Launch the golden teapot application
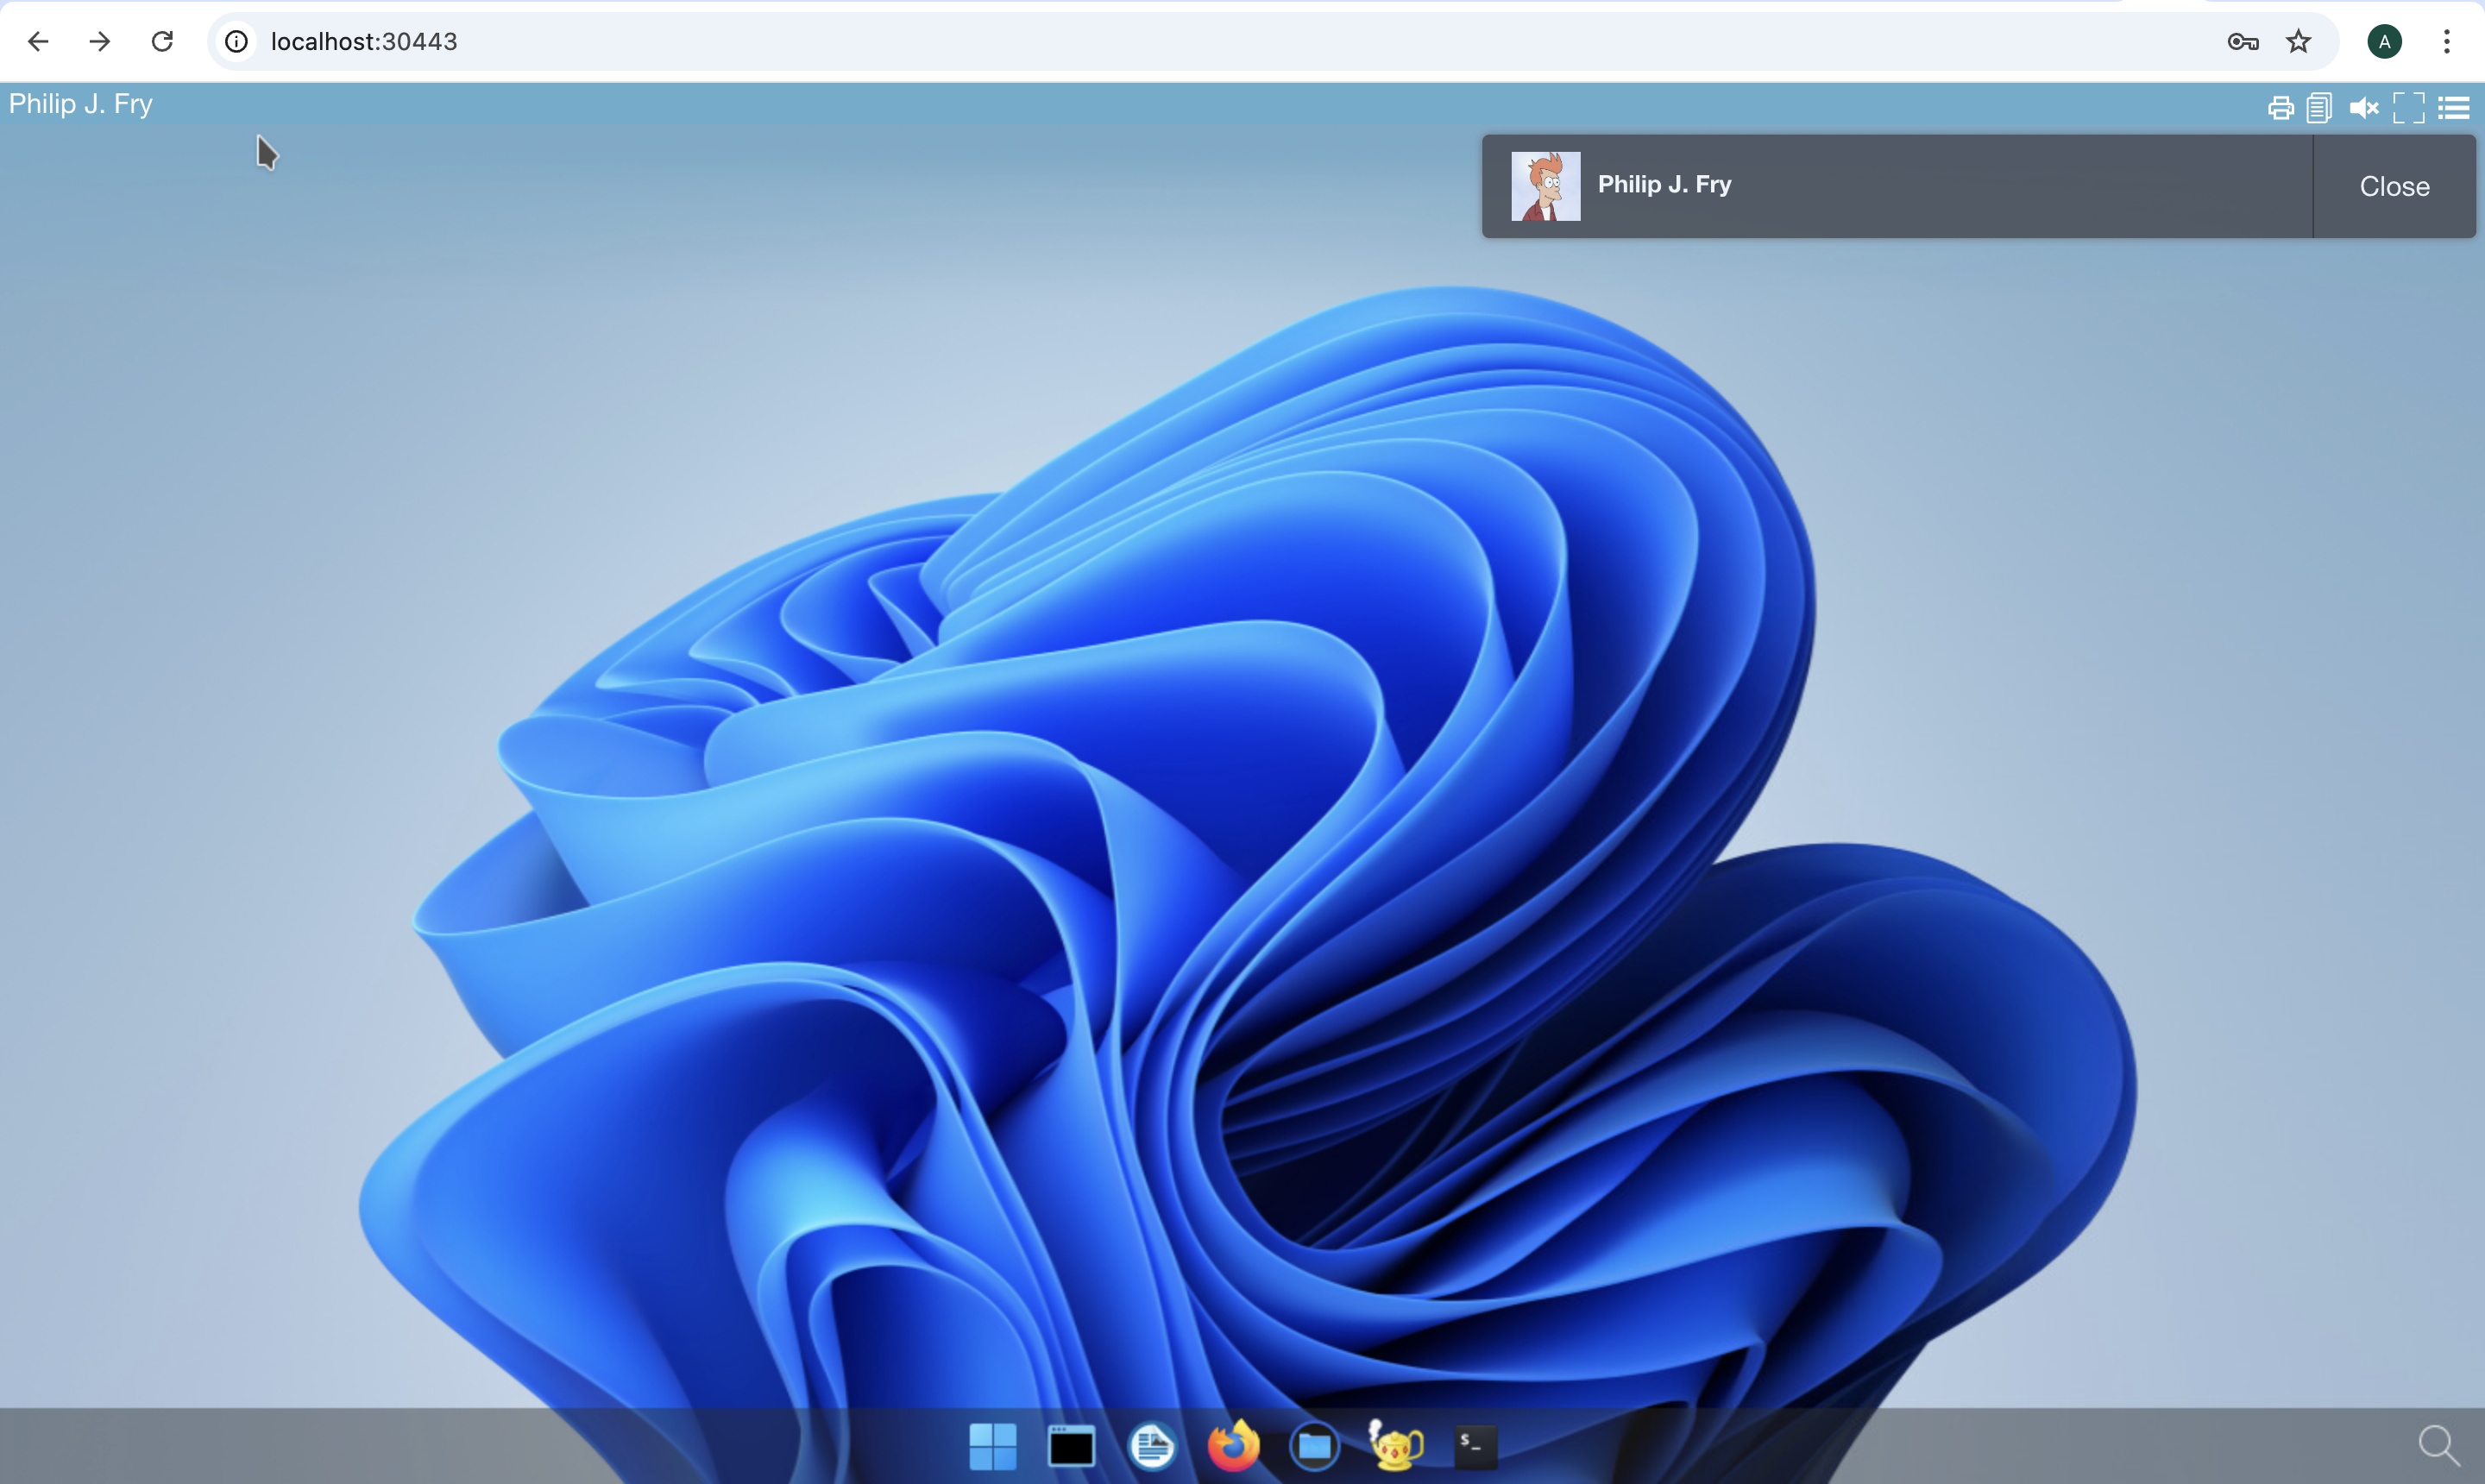The width and height of the screenshot is (2485, 1484). pos(1395,1446)
